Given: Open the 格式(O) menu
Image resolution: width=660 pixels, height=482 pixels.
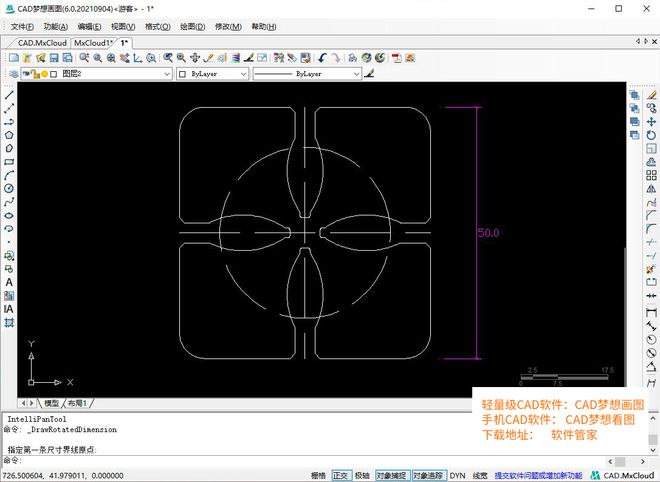Looking at the screenshot, I should tap(157, 27).
